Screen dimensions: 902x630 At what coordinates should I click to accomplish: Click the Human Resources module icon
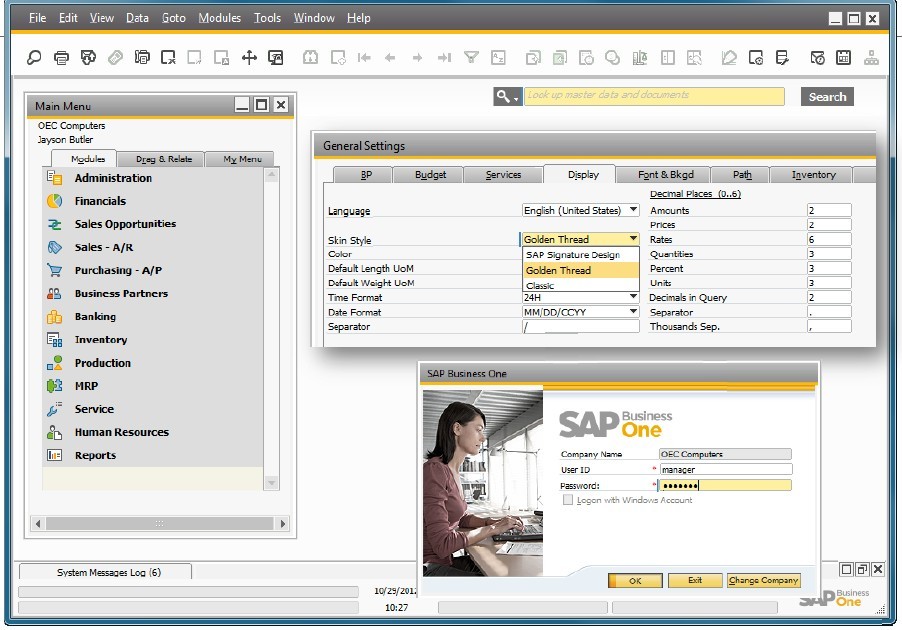click(55, 432)
